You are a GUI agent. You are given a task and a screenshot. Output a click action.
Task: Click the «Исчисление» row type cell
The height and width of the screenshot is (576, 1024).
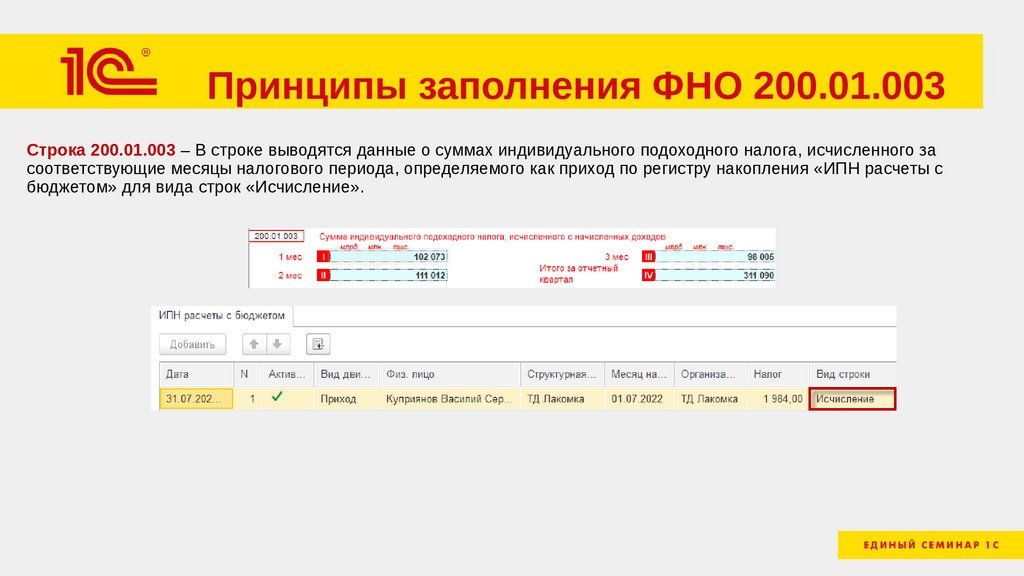tap(852, 398)
